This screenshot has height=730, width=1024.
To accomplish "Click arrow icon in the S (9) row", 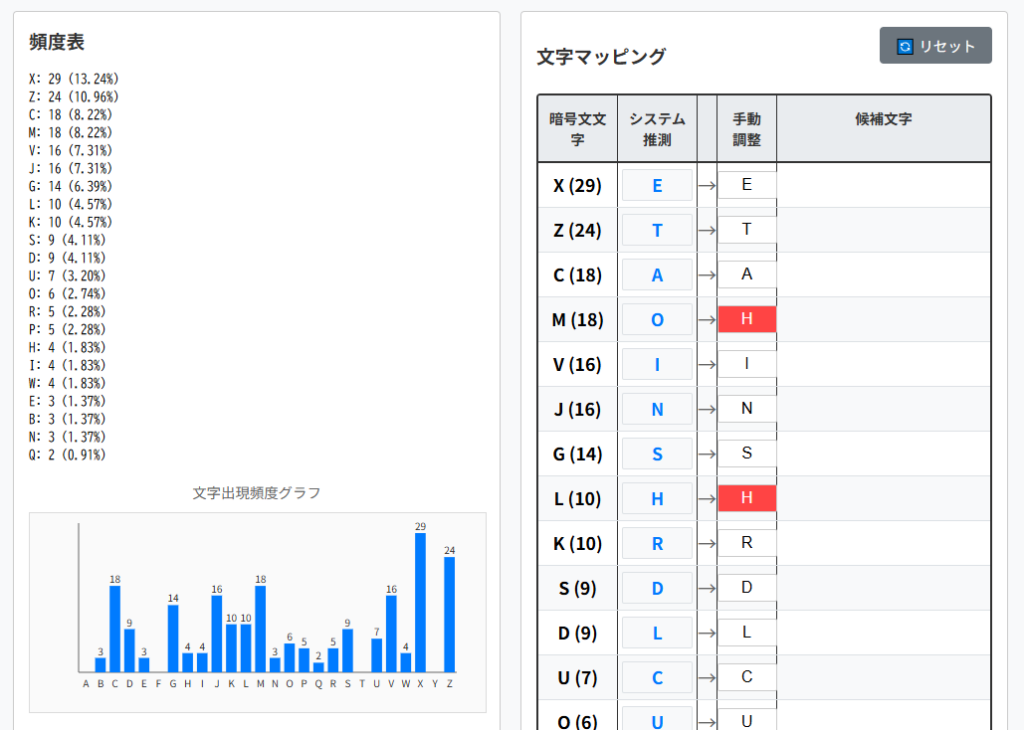I will tap(707, 588).
